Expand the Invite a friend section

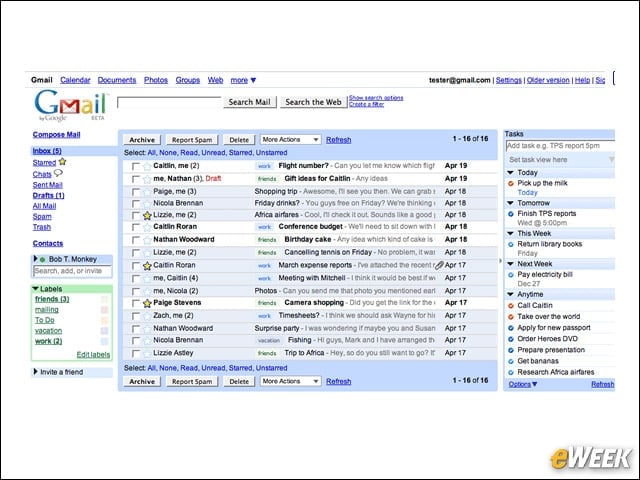coord(36,372)
